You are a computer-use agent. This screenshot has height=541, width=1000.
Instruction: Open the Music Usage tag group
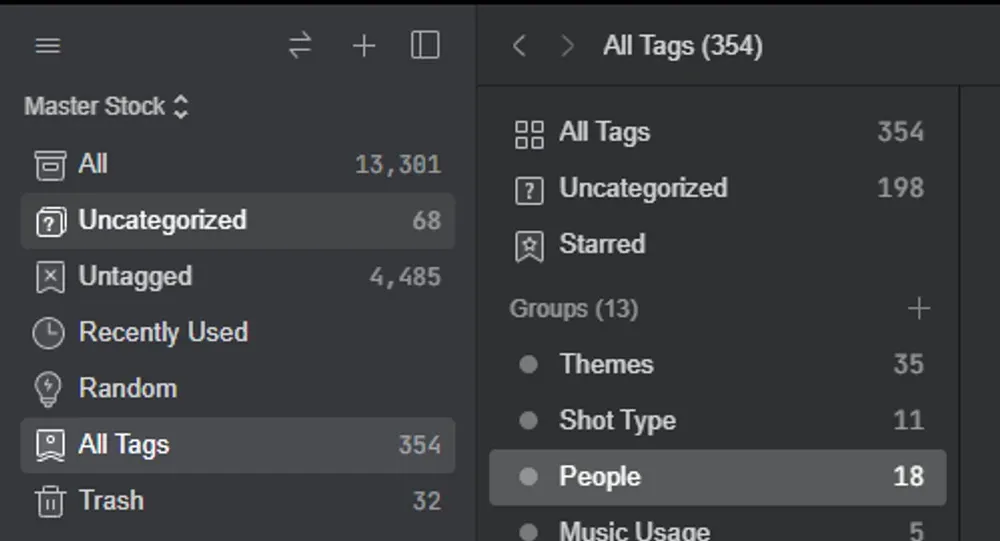coord(717,531)
